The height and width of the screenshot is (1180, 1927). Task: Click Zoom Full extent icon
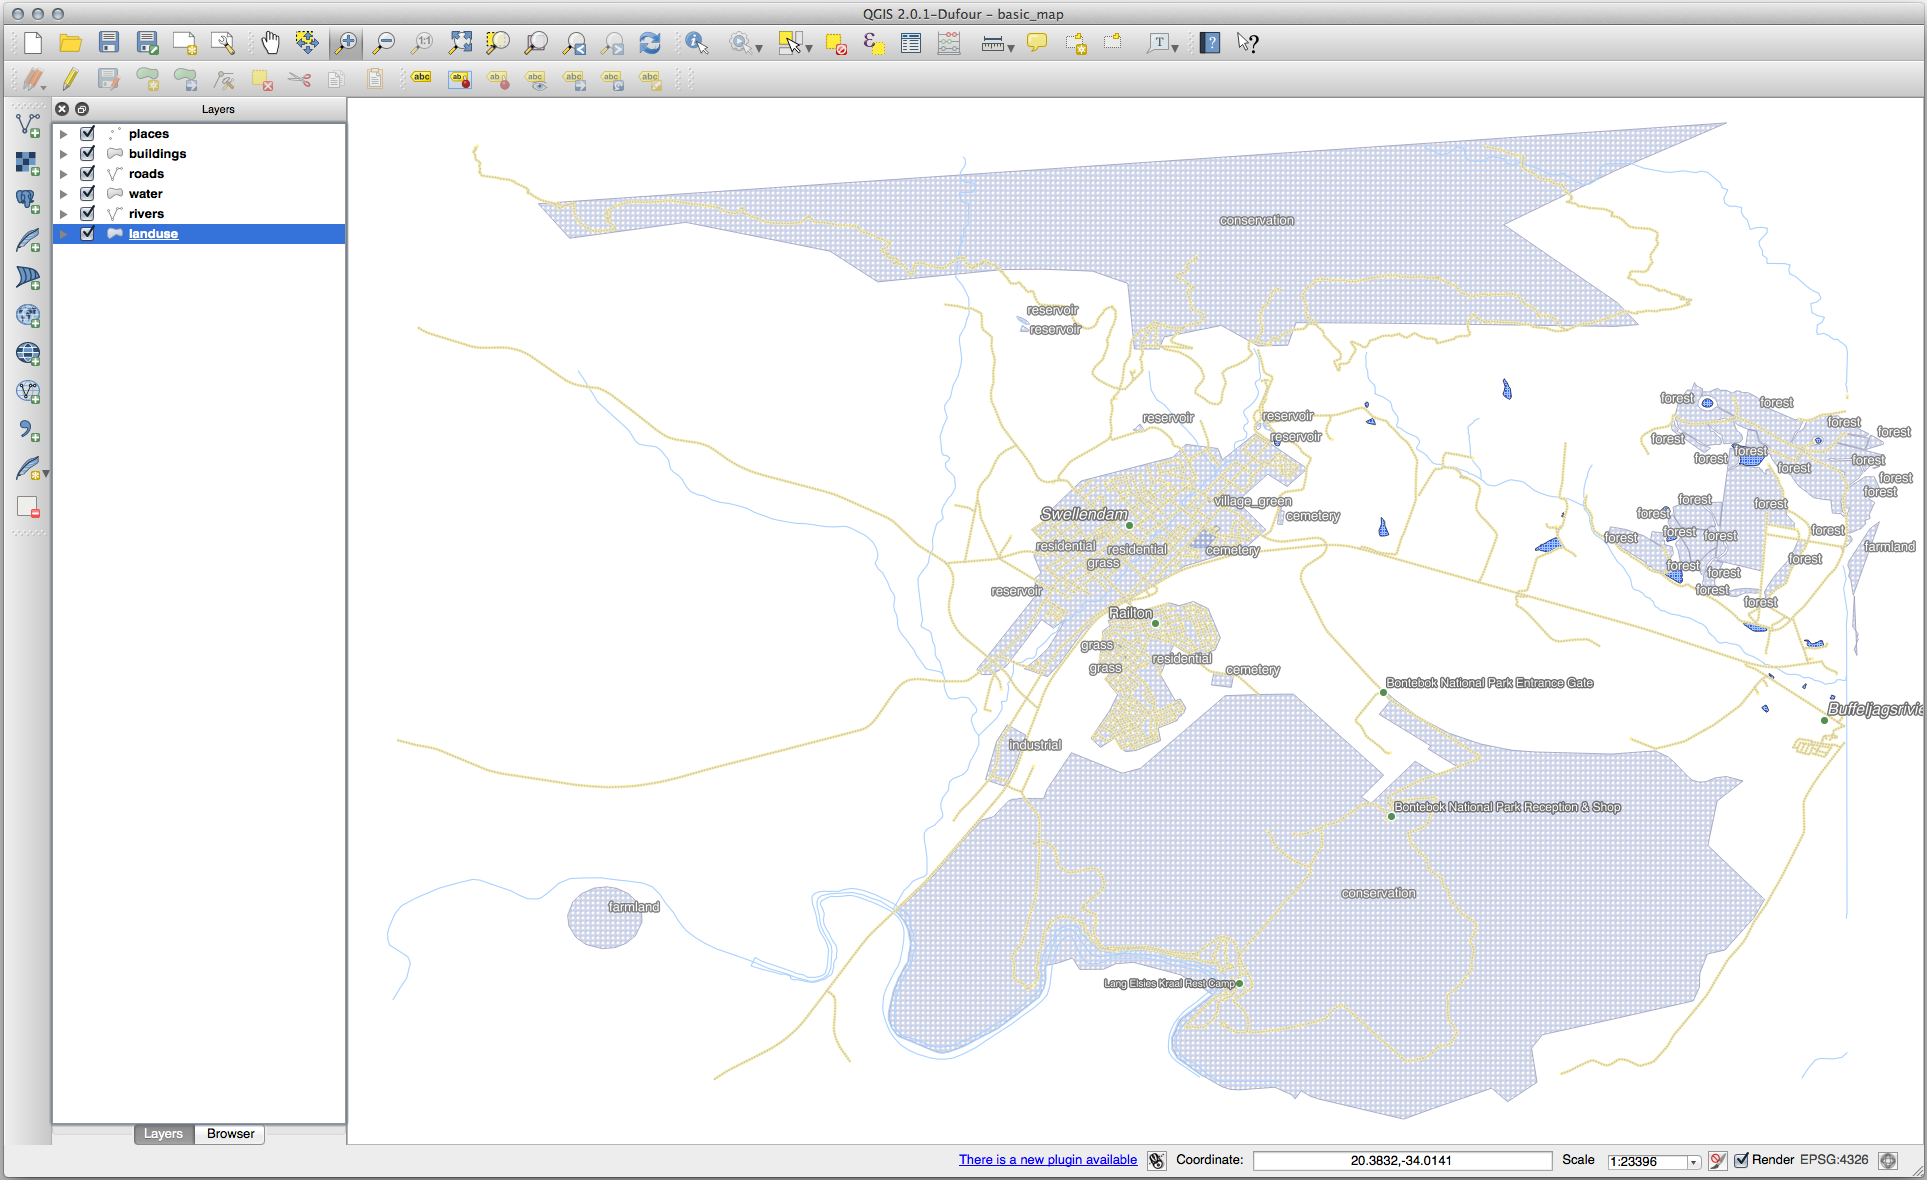pos(460,42)
